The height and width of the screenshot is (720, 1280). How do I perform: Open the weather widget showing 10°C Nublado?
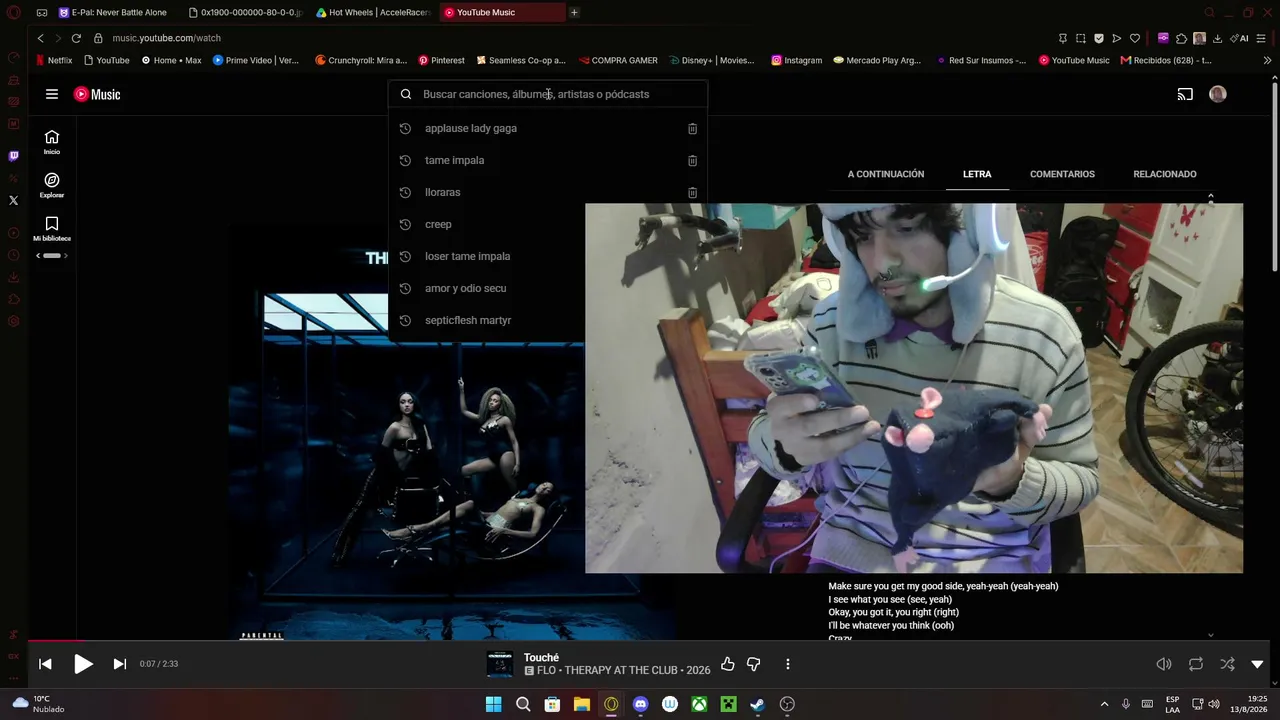point(38,704)
